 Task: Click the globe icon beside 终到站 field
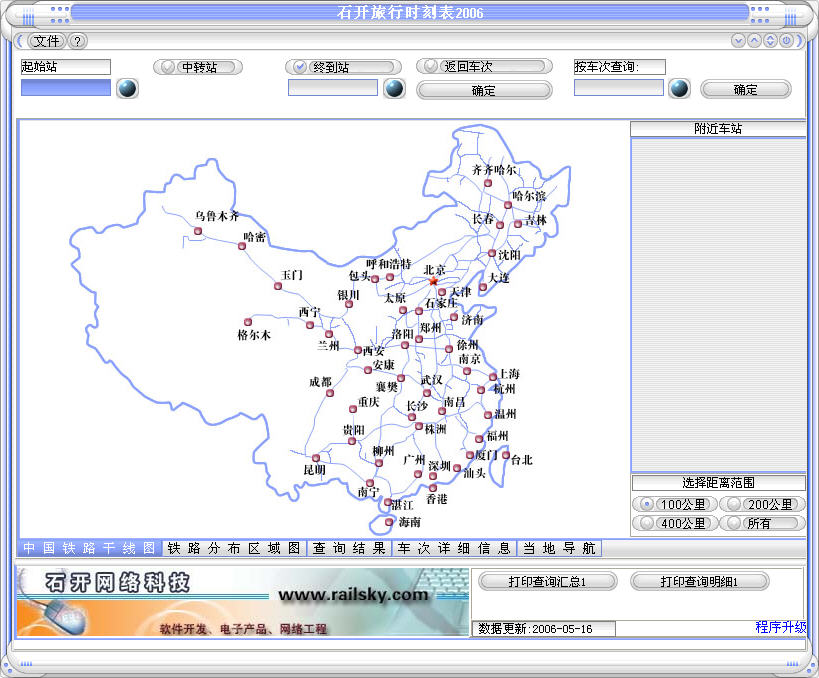tap(394, 88)
